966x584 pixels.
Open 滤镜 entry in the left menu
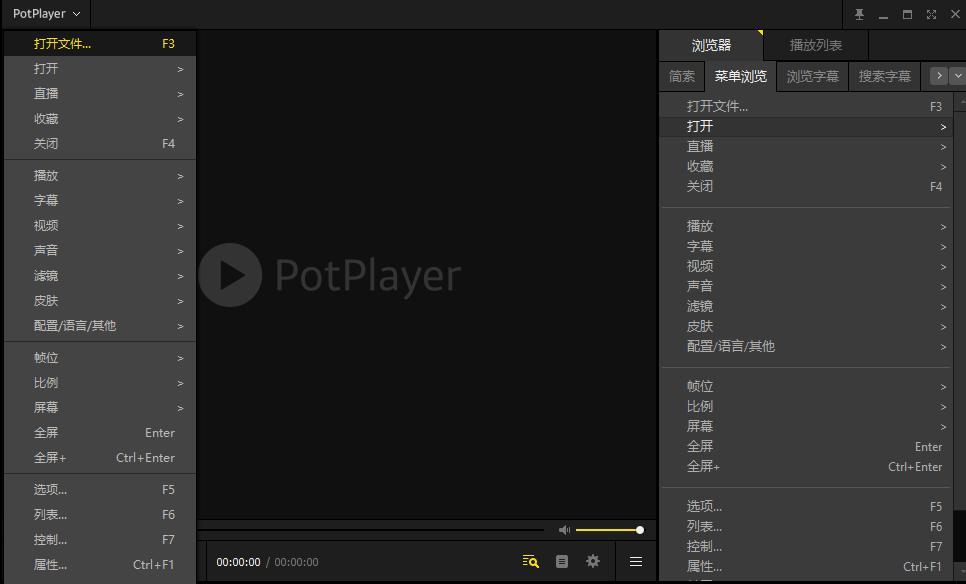click(100, 276)
